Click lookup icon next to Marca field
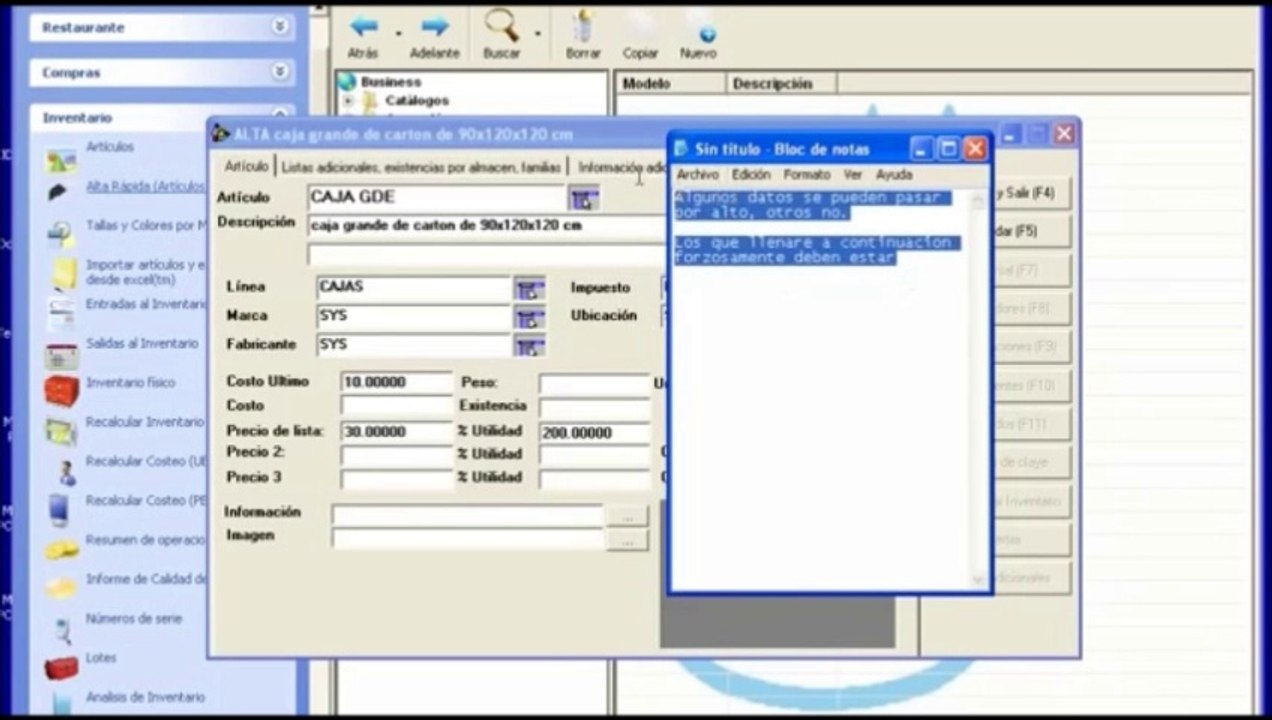 [529, 318]
